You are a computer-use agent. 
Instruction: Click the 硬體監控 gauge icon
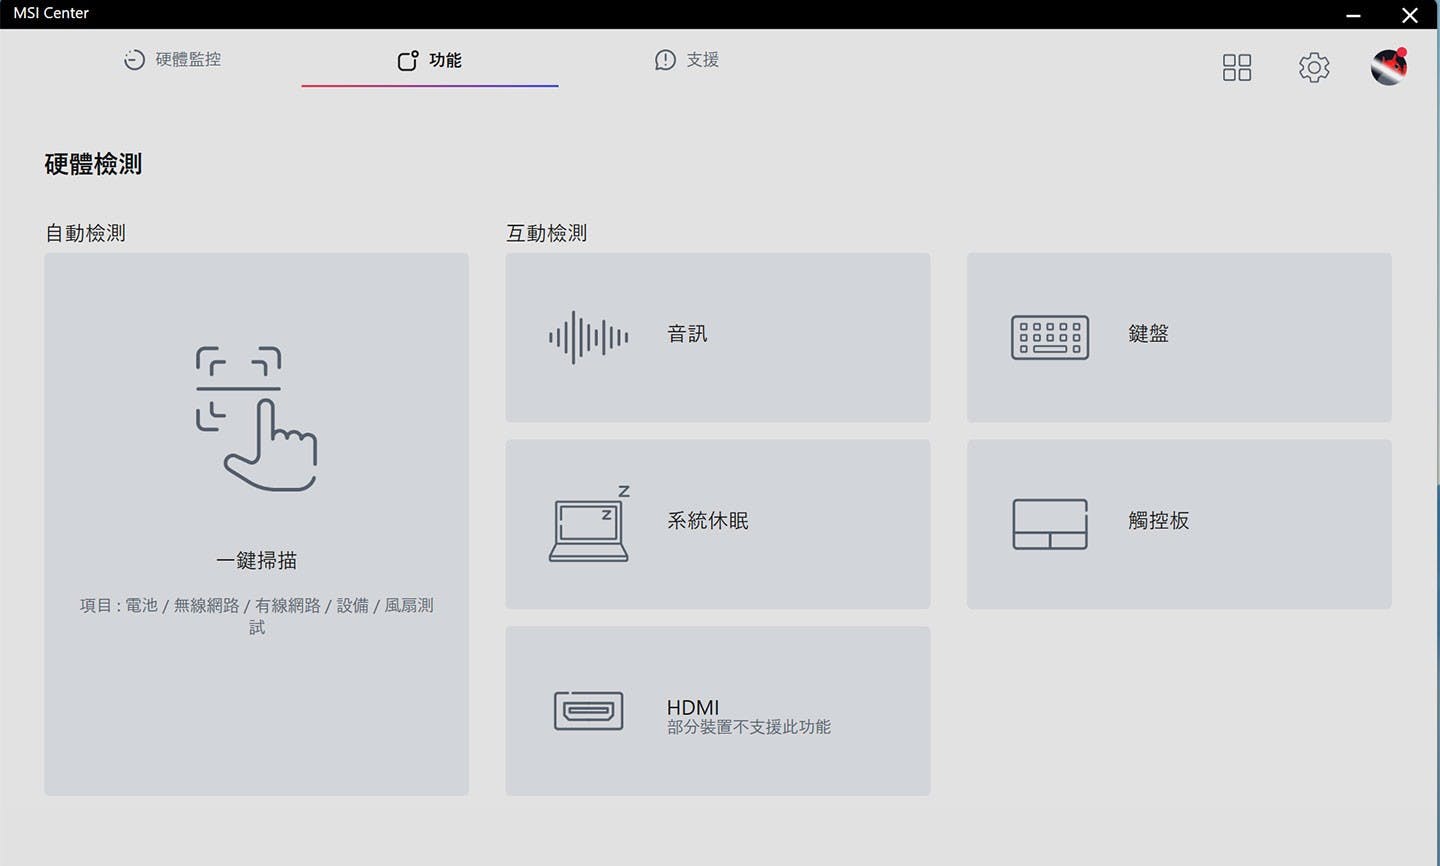134,60
